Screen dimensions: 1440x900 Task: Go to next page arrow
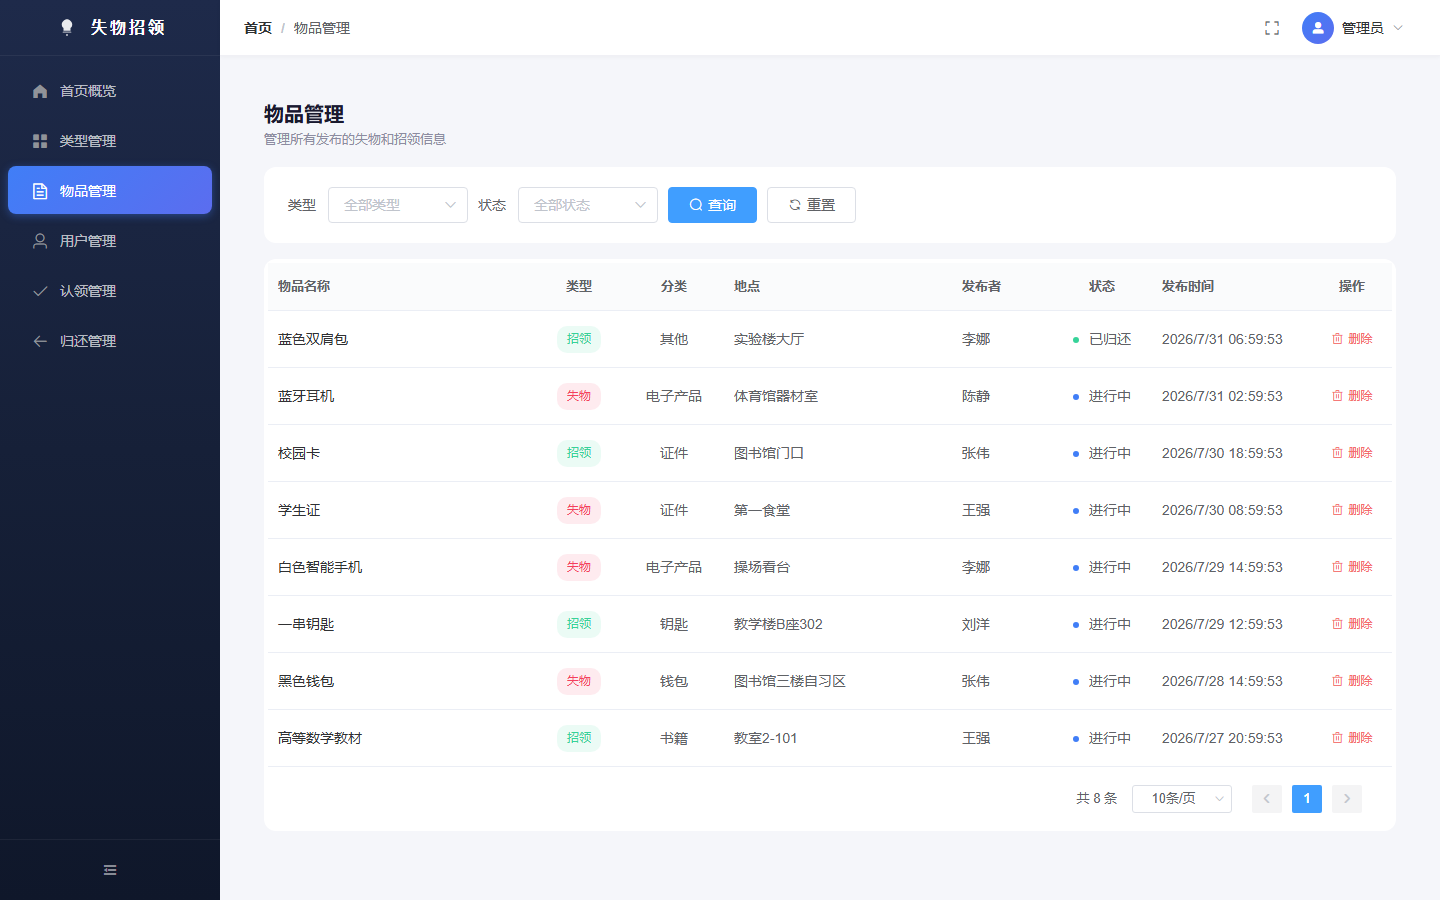[x=1347, y=798]
